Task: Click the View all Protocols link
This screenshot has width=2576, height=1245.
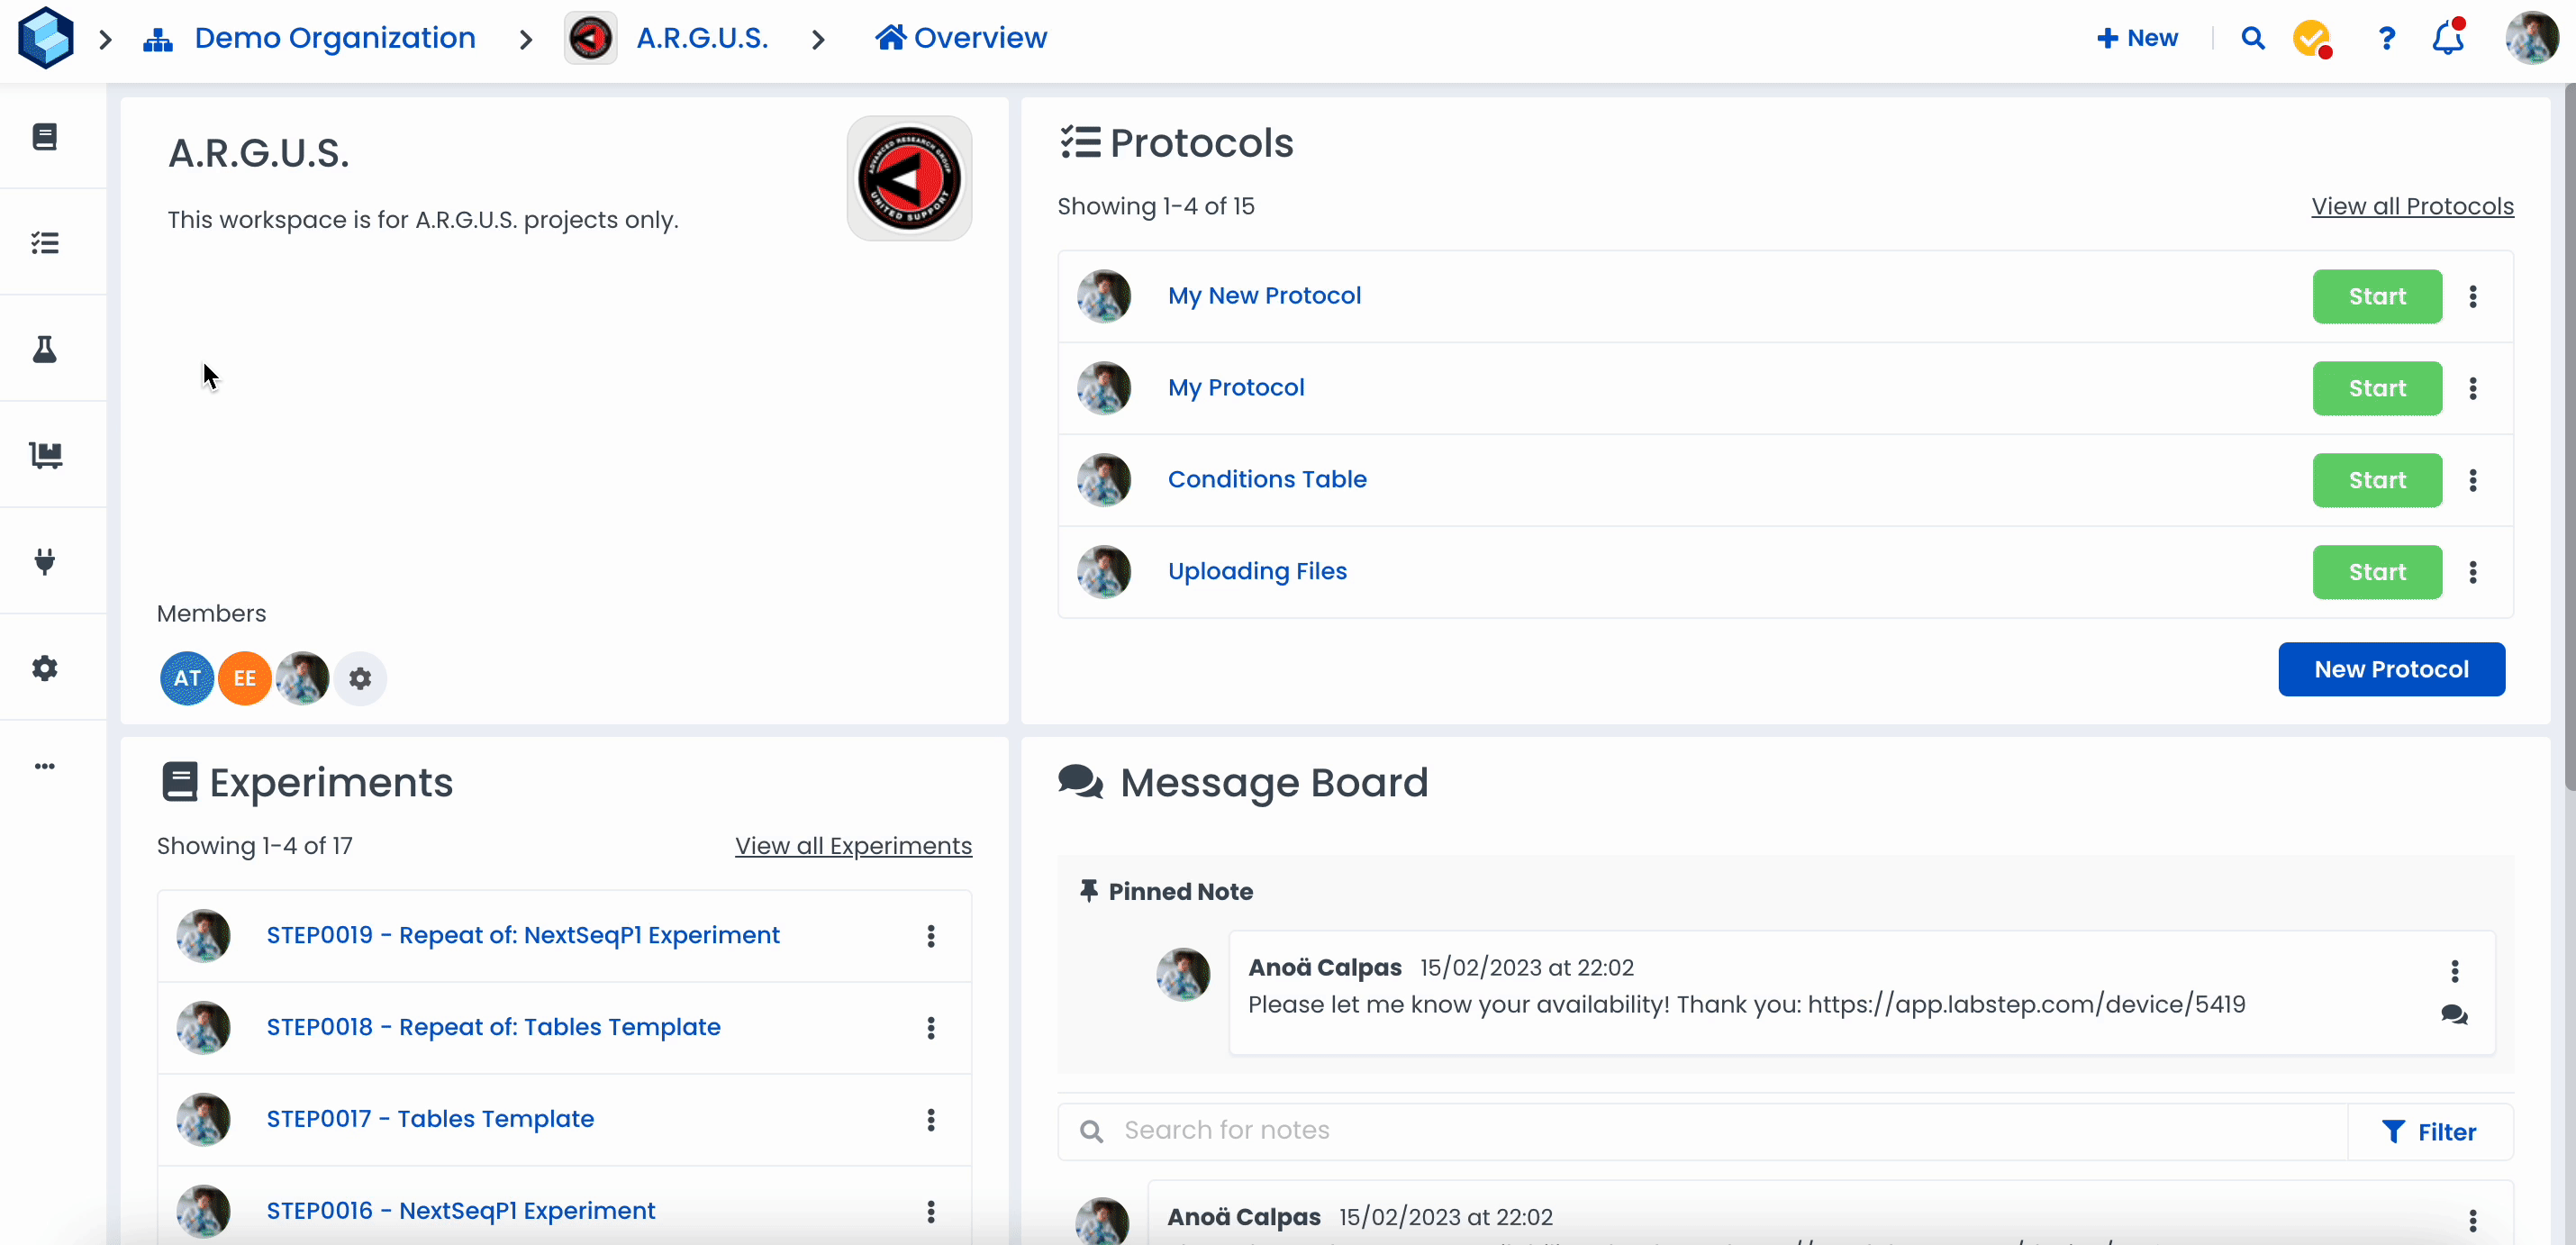Action: [2411, 206]
